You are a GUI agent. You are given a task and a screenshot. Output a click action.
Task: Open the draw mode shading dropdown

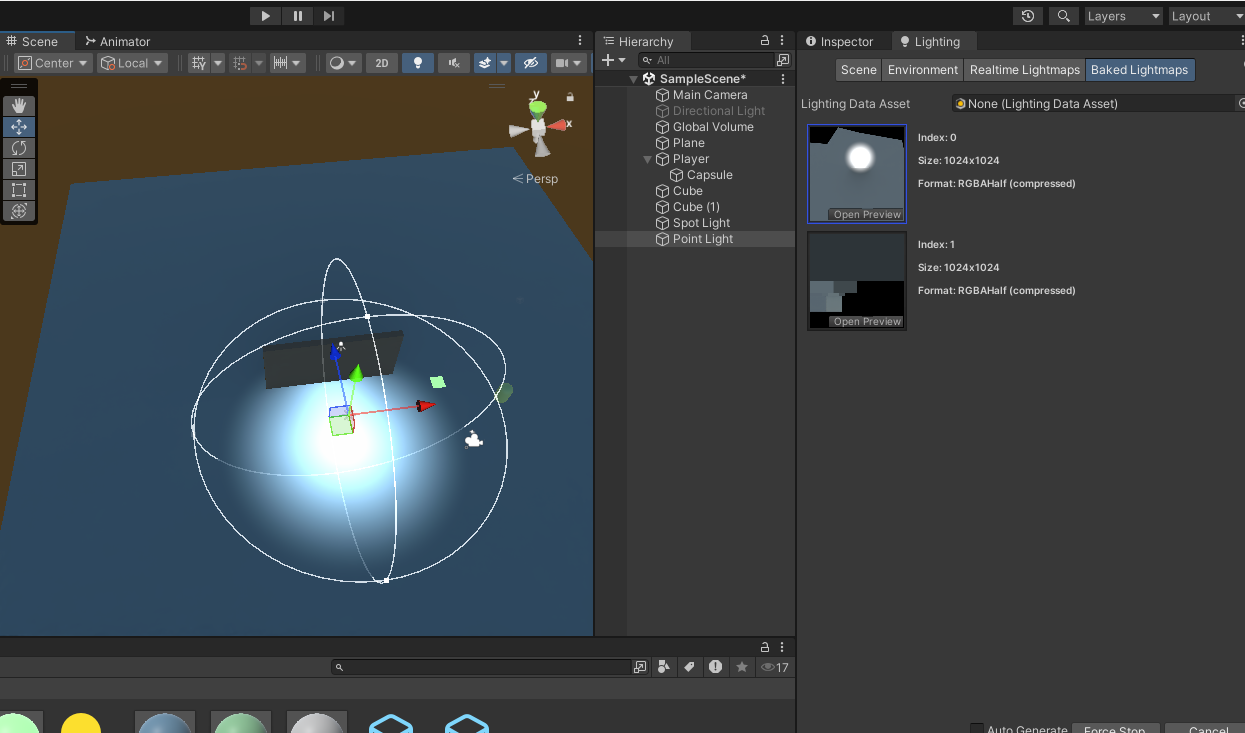click(343, 63)
